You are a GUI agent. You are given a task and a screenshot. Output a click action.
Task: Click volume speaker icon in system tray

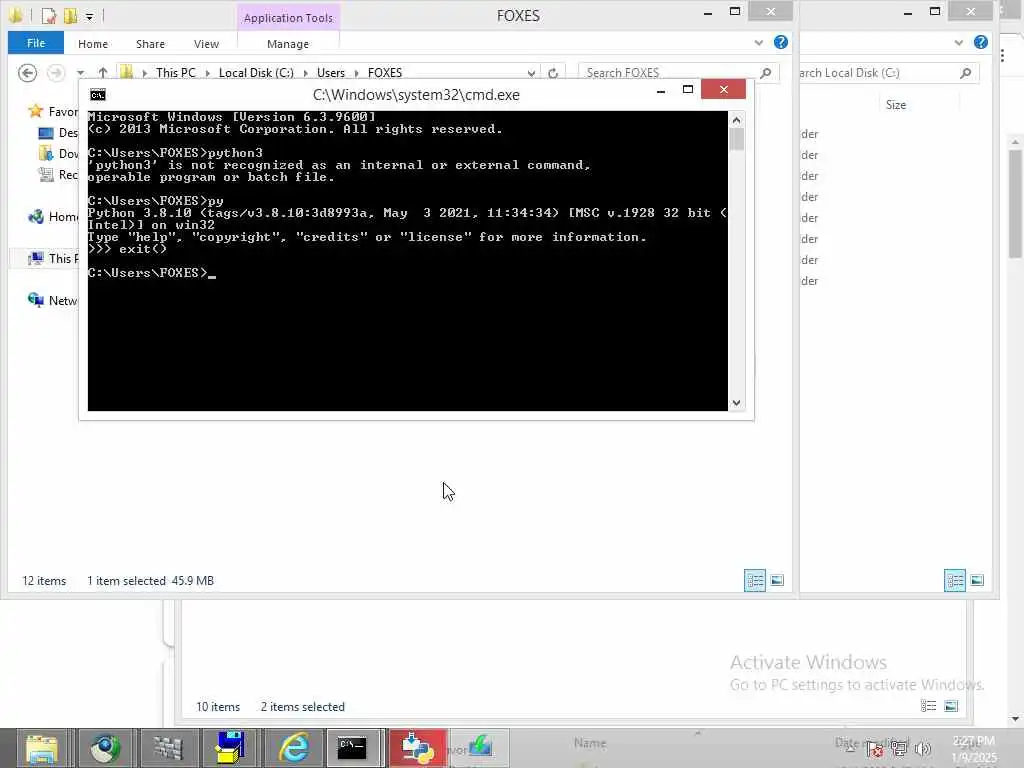click(x=923, y=749)
